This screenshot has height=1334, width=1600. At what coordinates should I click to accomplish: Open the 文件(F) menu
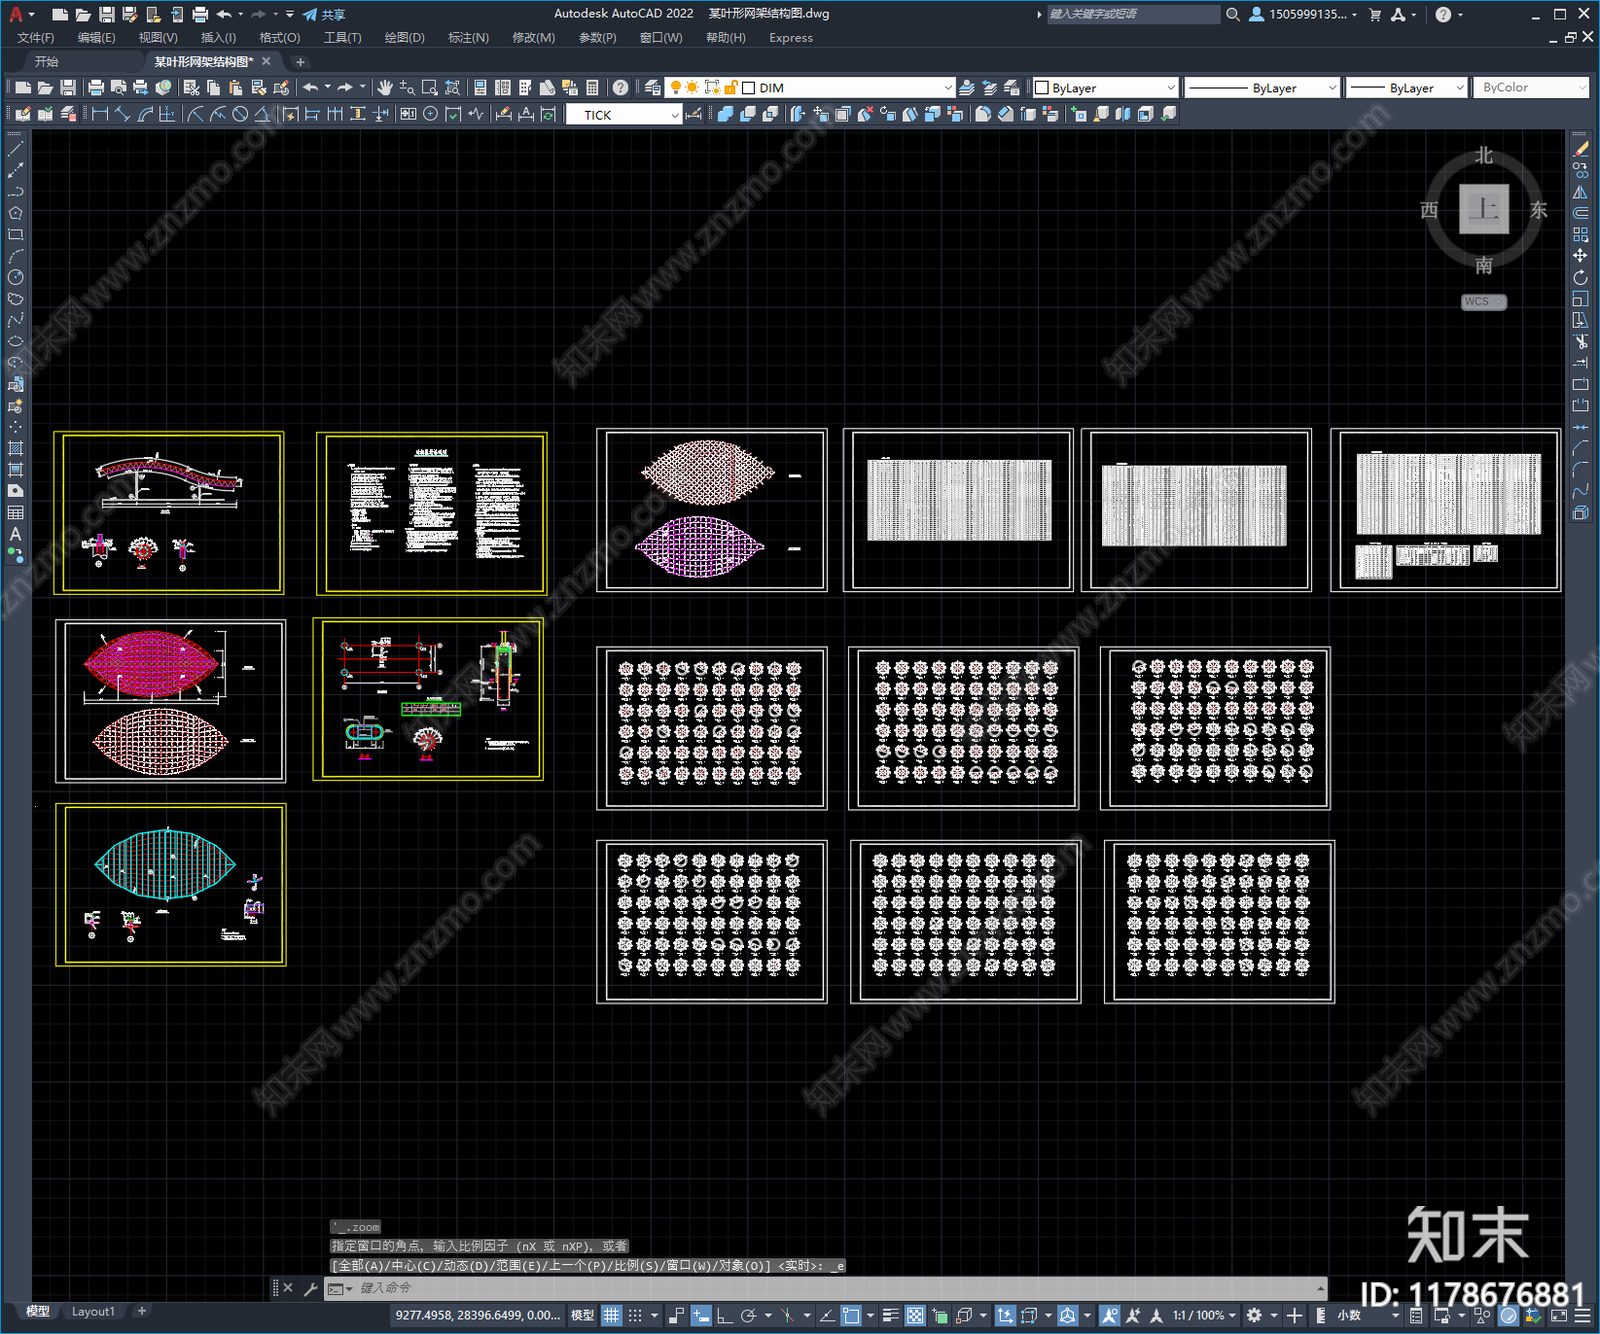(36, 38)
